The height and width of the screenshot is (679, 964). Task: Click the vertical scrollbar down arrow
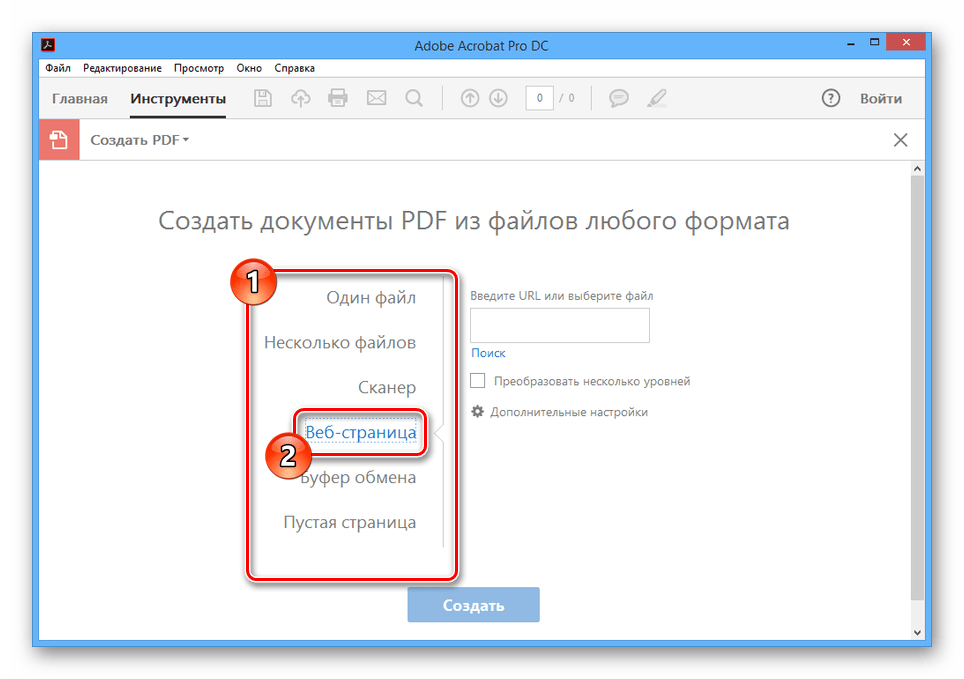[x=918, y=632]
